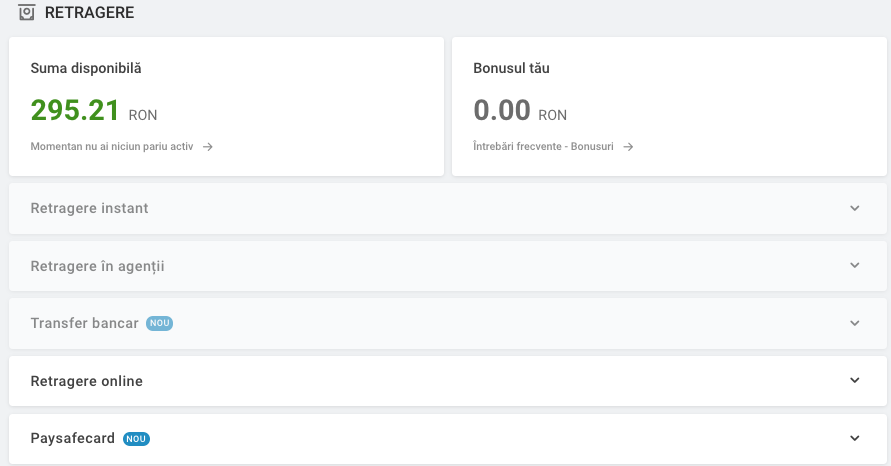This screenshot has width=891, height=466.
Task: Click the NOU badge beside Transfer bancar
Action: click(x=160, y=323)
